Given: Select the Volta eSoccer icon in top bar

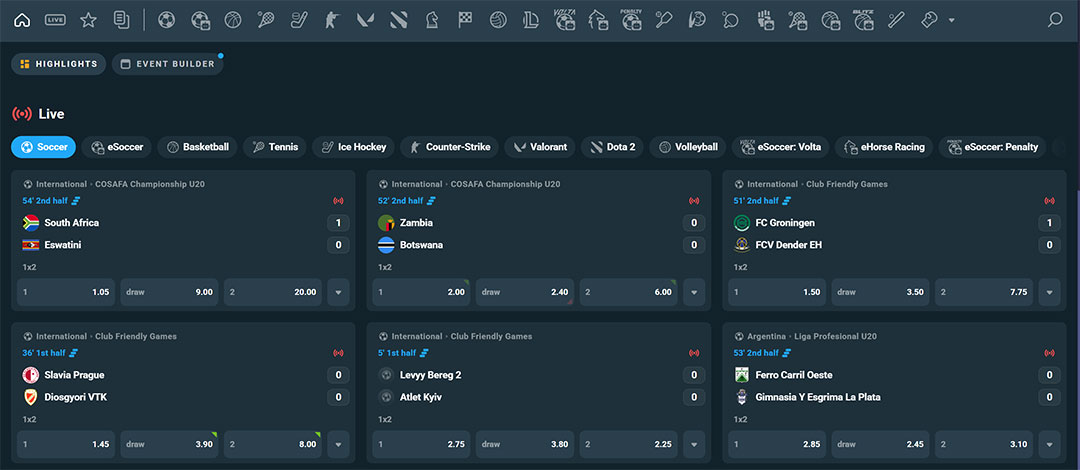Looking at the screenshot, I should click(565, 20).
